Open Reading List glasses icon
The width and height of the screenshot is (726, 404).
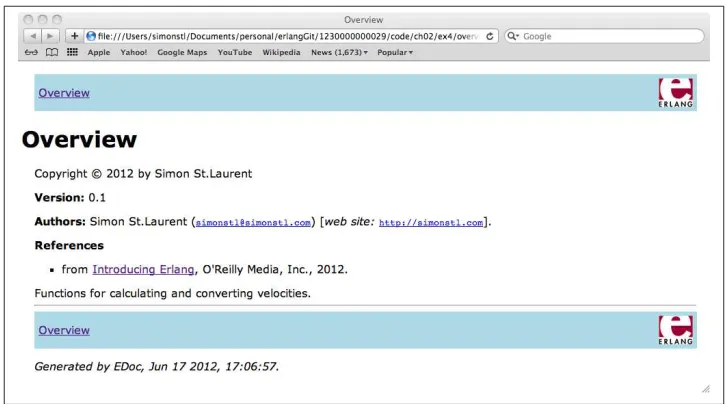coord(31,52)
